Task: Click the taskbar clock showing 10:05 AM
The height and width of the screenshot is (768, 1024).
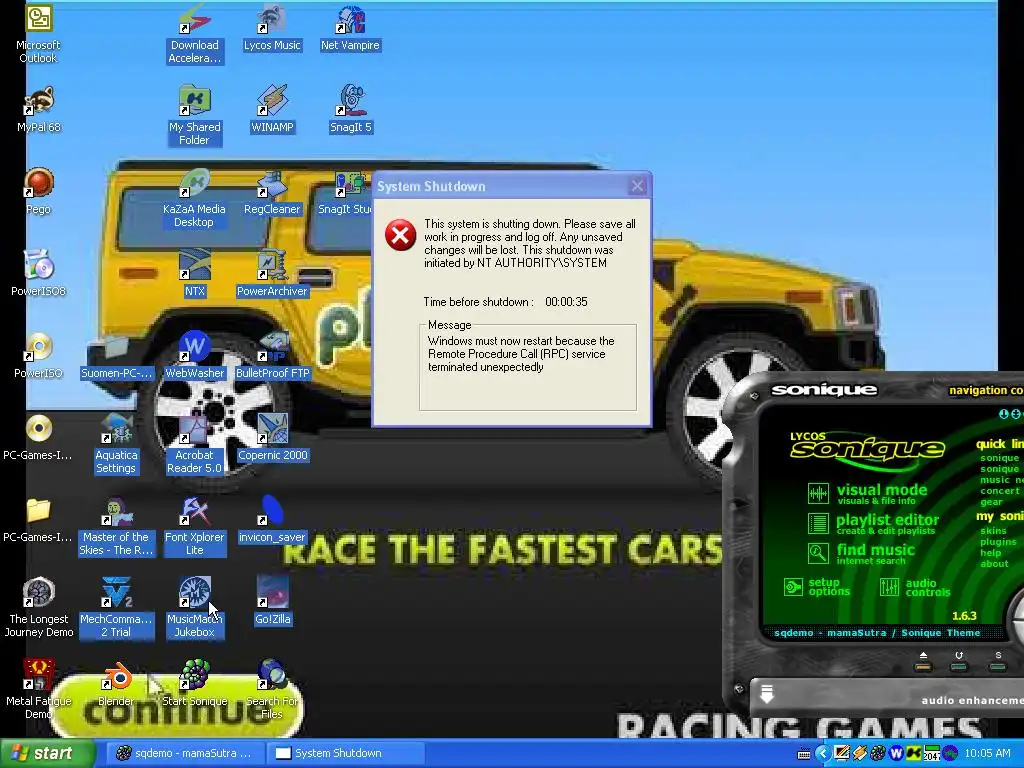Action: coord(987,754)
